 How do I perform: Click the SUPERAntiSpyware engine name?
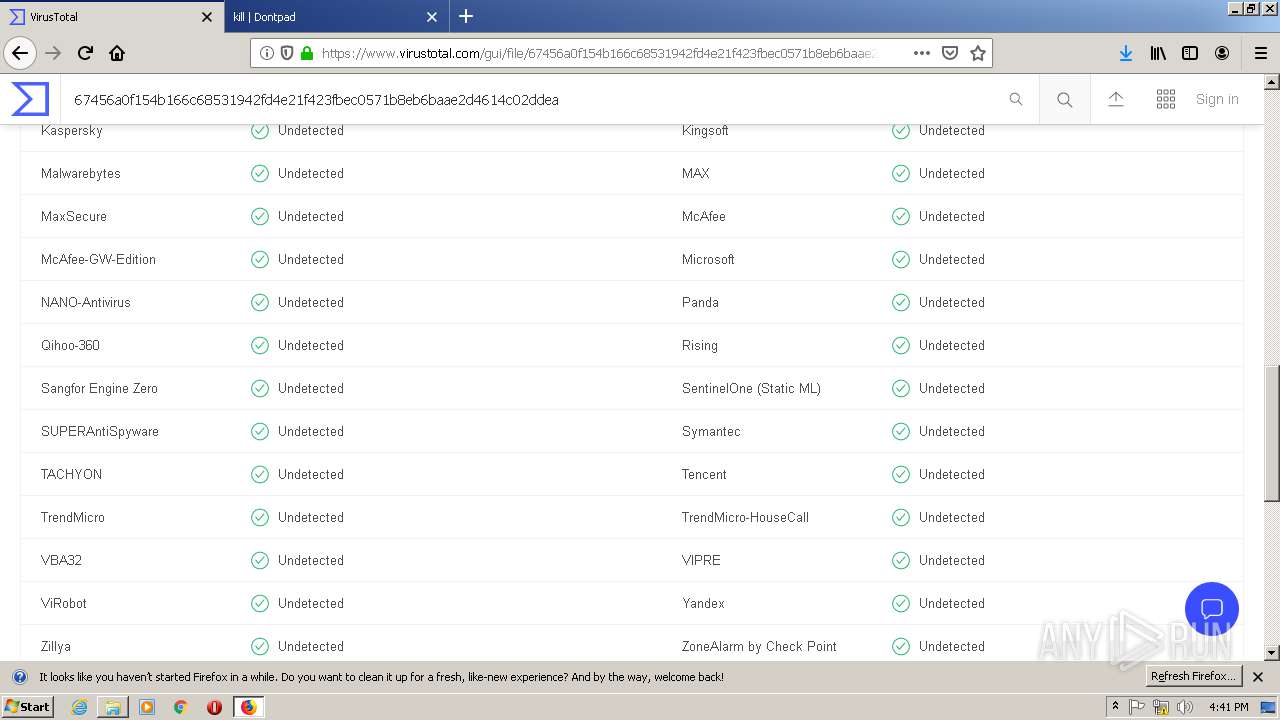100,432
